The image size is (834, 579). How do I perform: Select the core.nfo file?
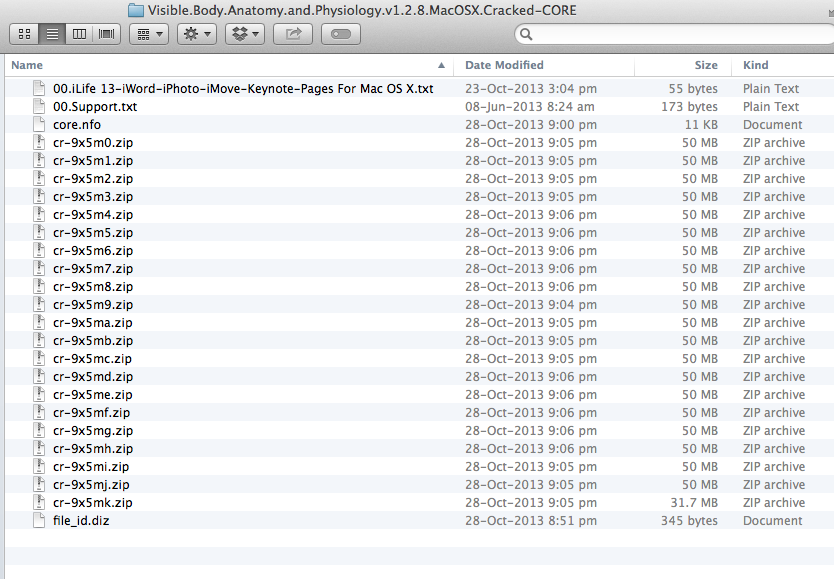pos(77,125)
